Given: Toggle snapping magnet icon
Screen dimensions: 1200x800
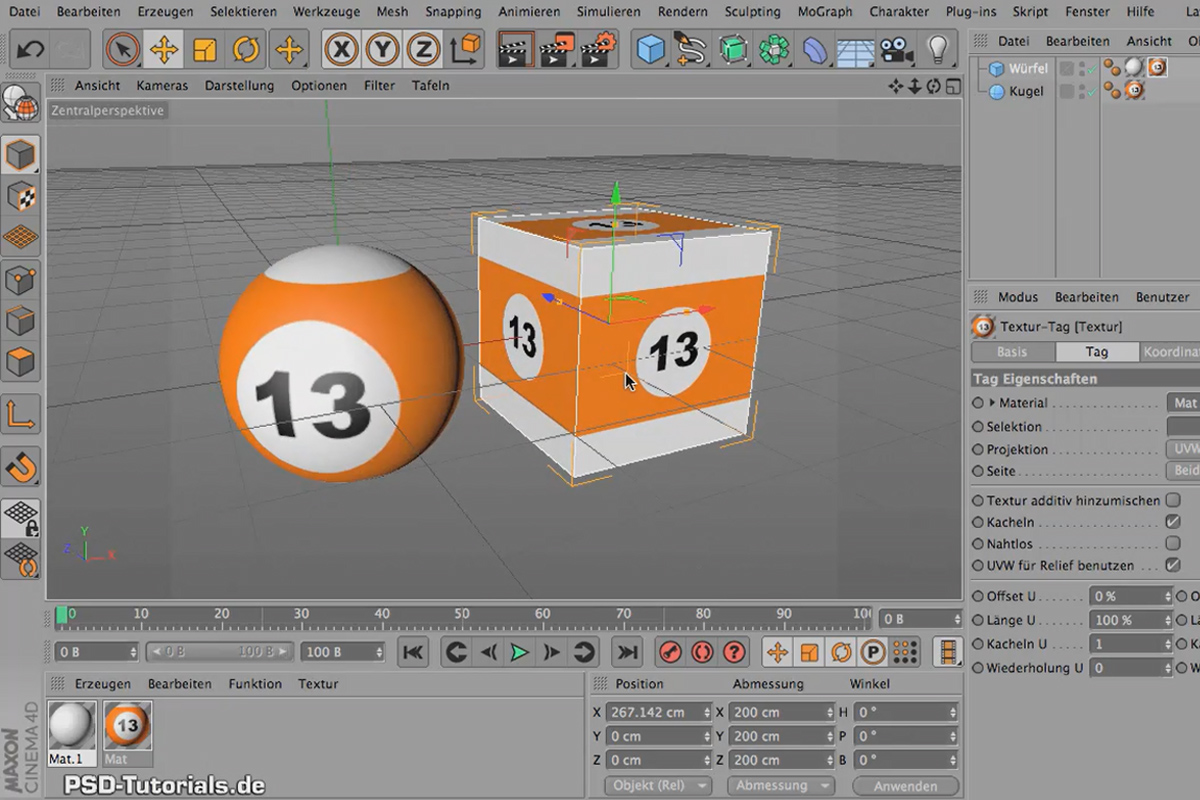Looking at the screenshot, I should tap(21, 466).
